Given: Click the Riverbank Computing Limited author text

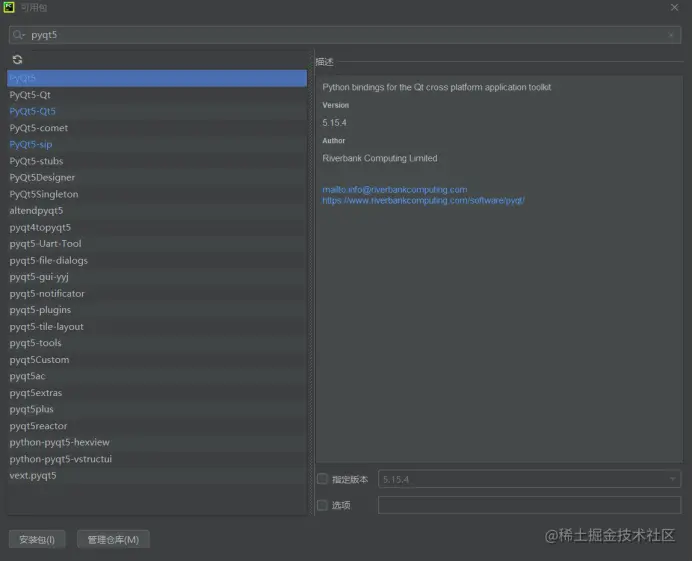Looking at the screenshot, I should click(380, 158).
